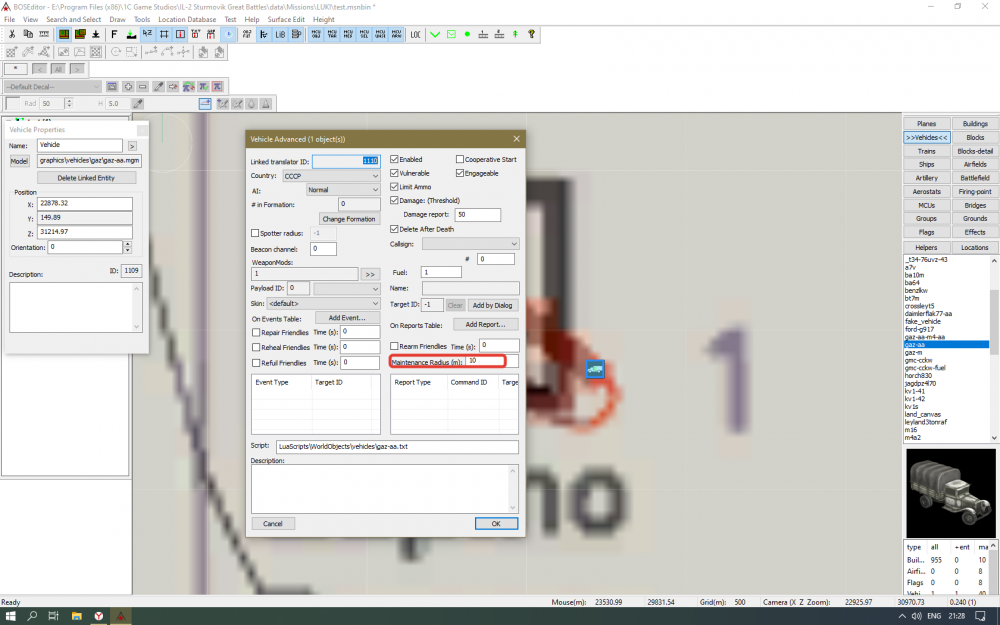Toggle the MCU SEL toolbar icon
Viewport: 1000px width, 625px height.
click(364, 34)
